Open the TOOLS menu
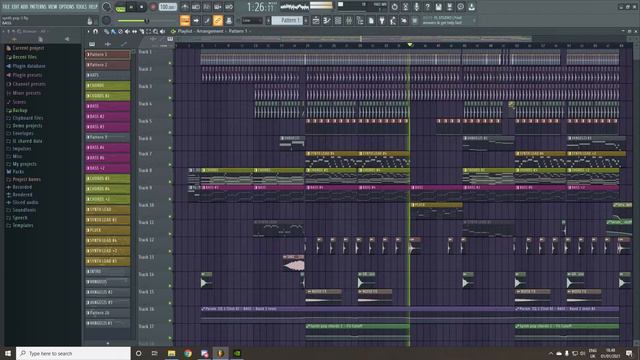The image size is (640, 360). click(81, 7)
